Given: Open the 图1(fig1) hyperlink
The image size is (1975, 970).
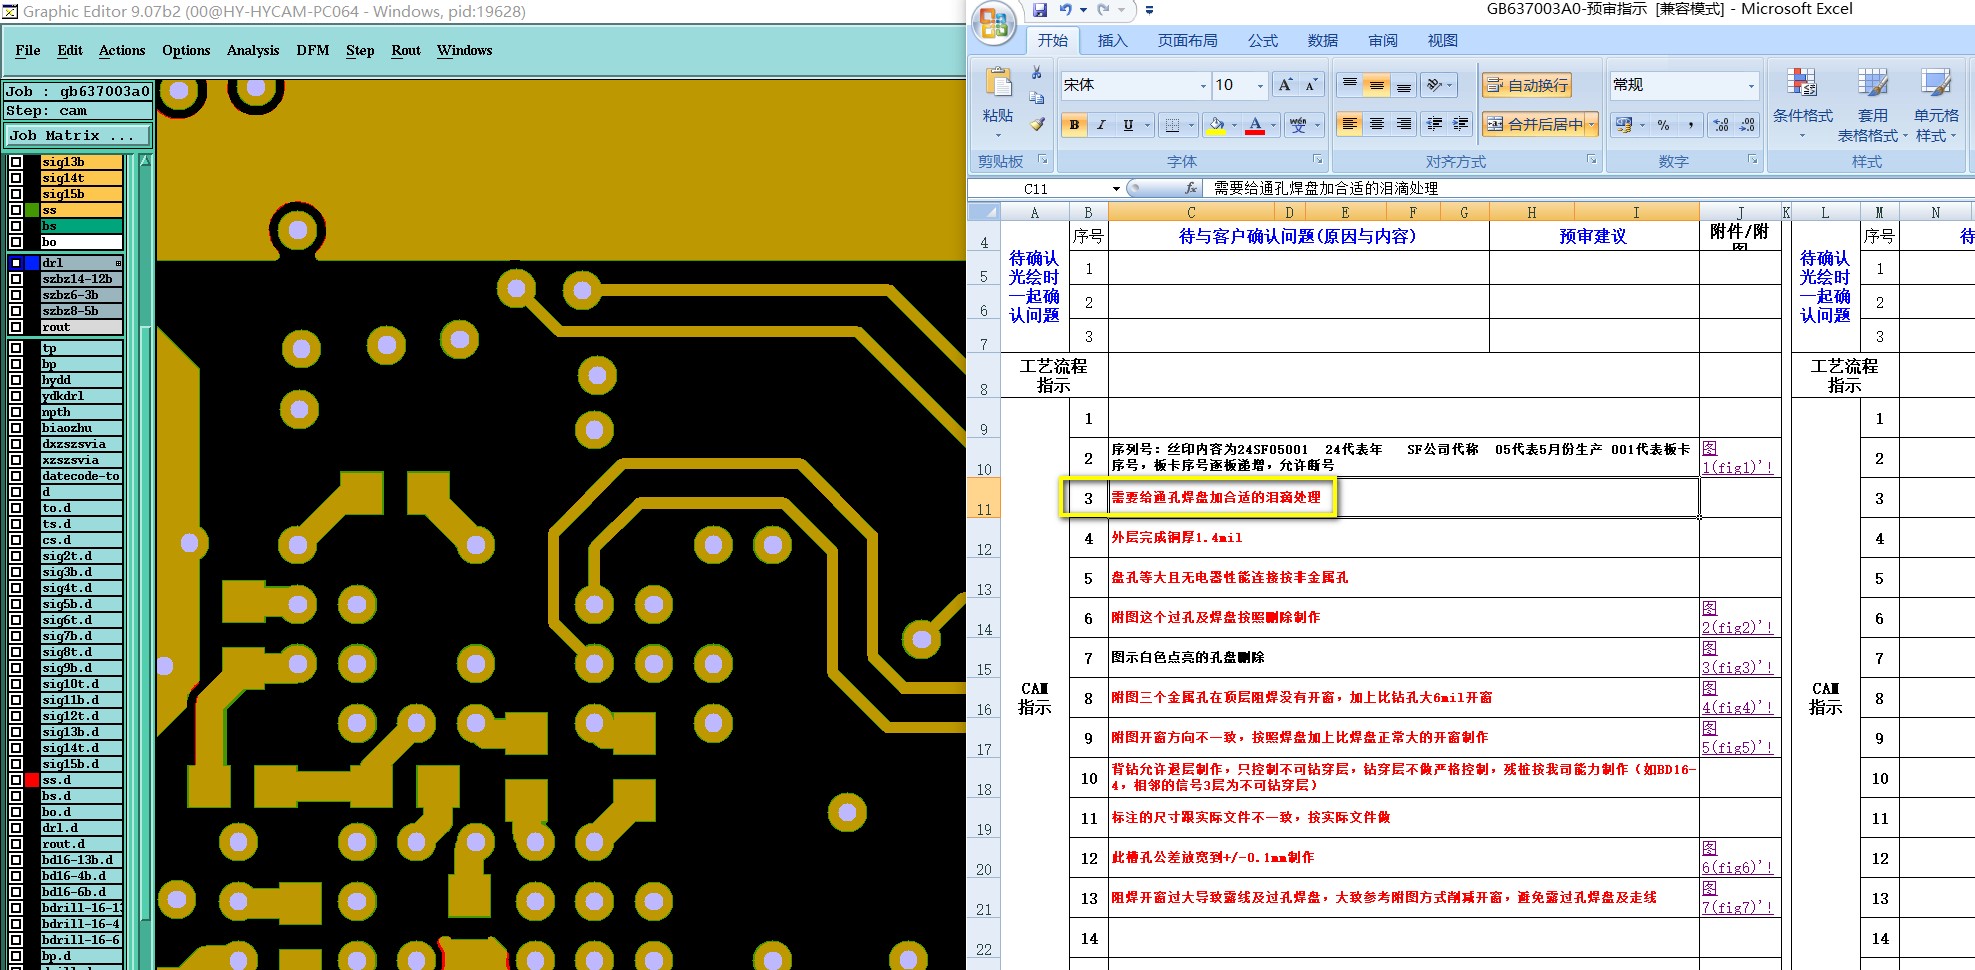Looking at the screenshot, I should pos(1738,458).
